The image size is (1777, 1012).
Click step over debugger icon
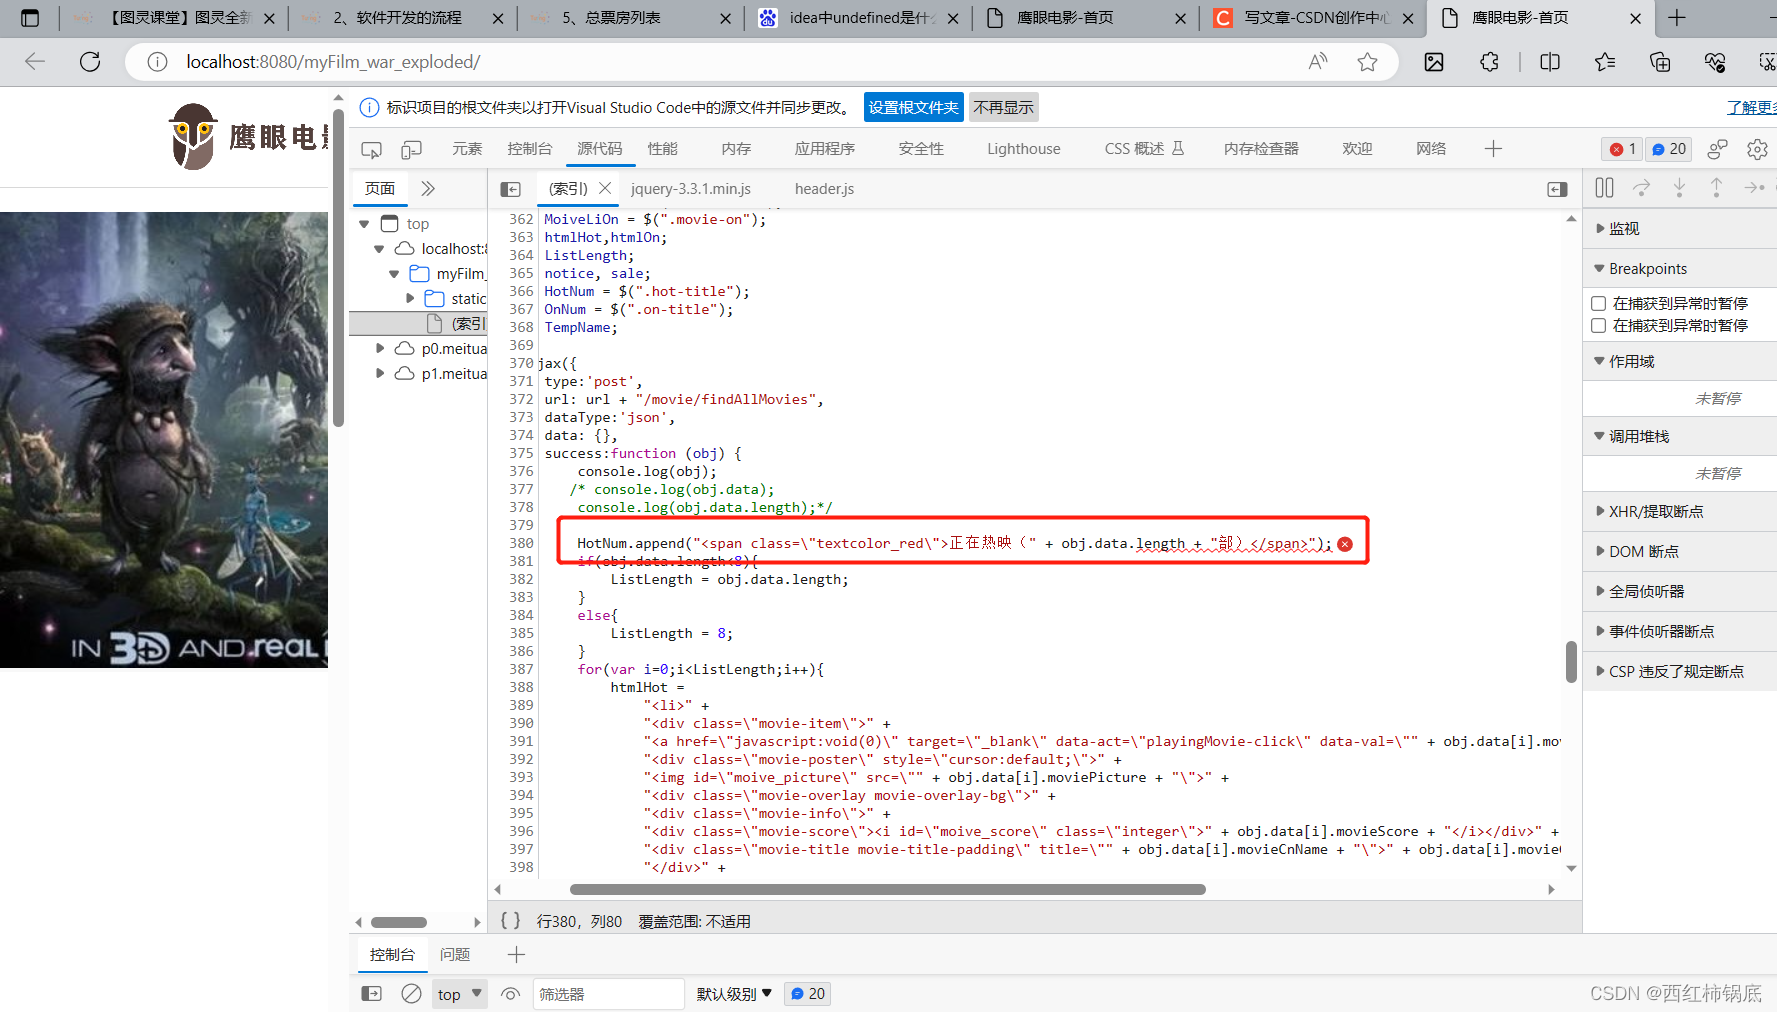click(x=1642, y=187)
